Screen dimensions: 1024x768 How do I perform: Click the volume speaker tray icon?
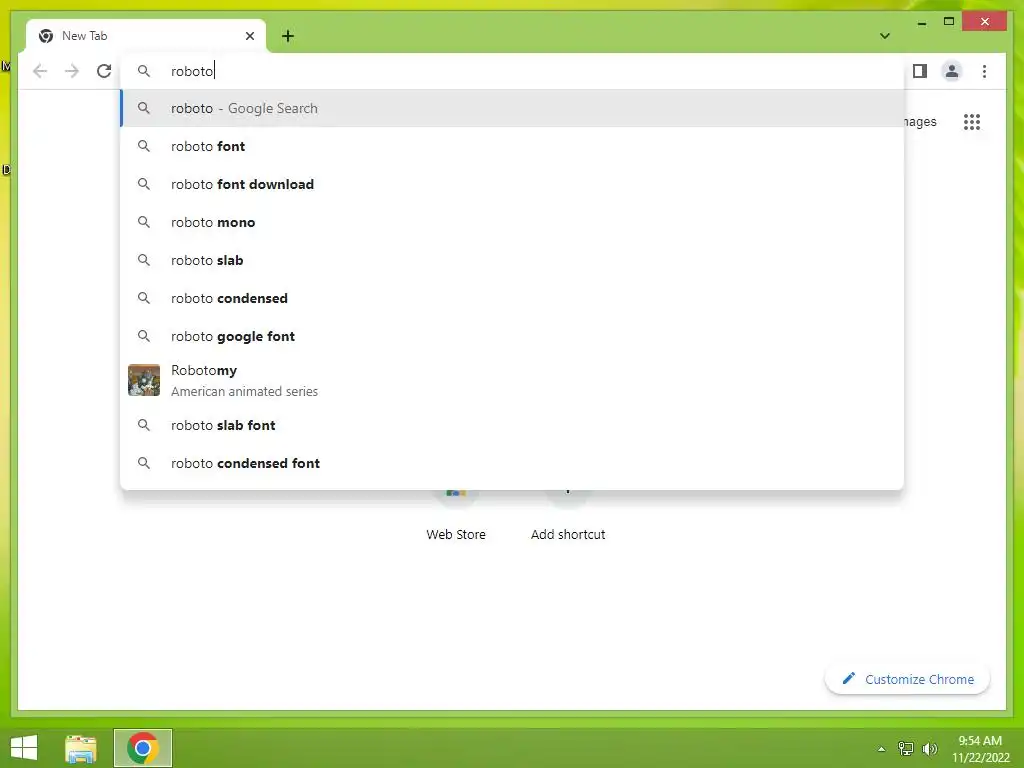[x=930, y=748]
